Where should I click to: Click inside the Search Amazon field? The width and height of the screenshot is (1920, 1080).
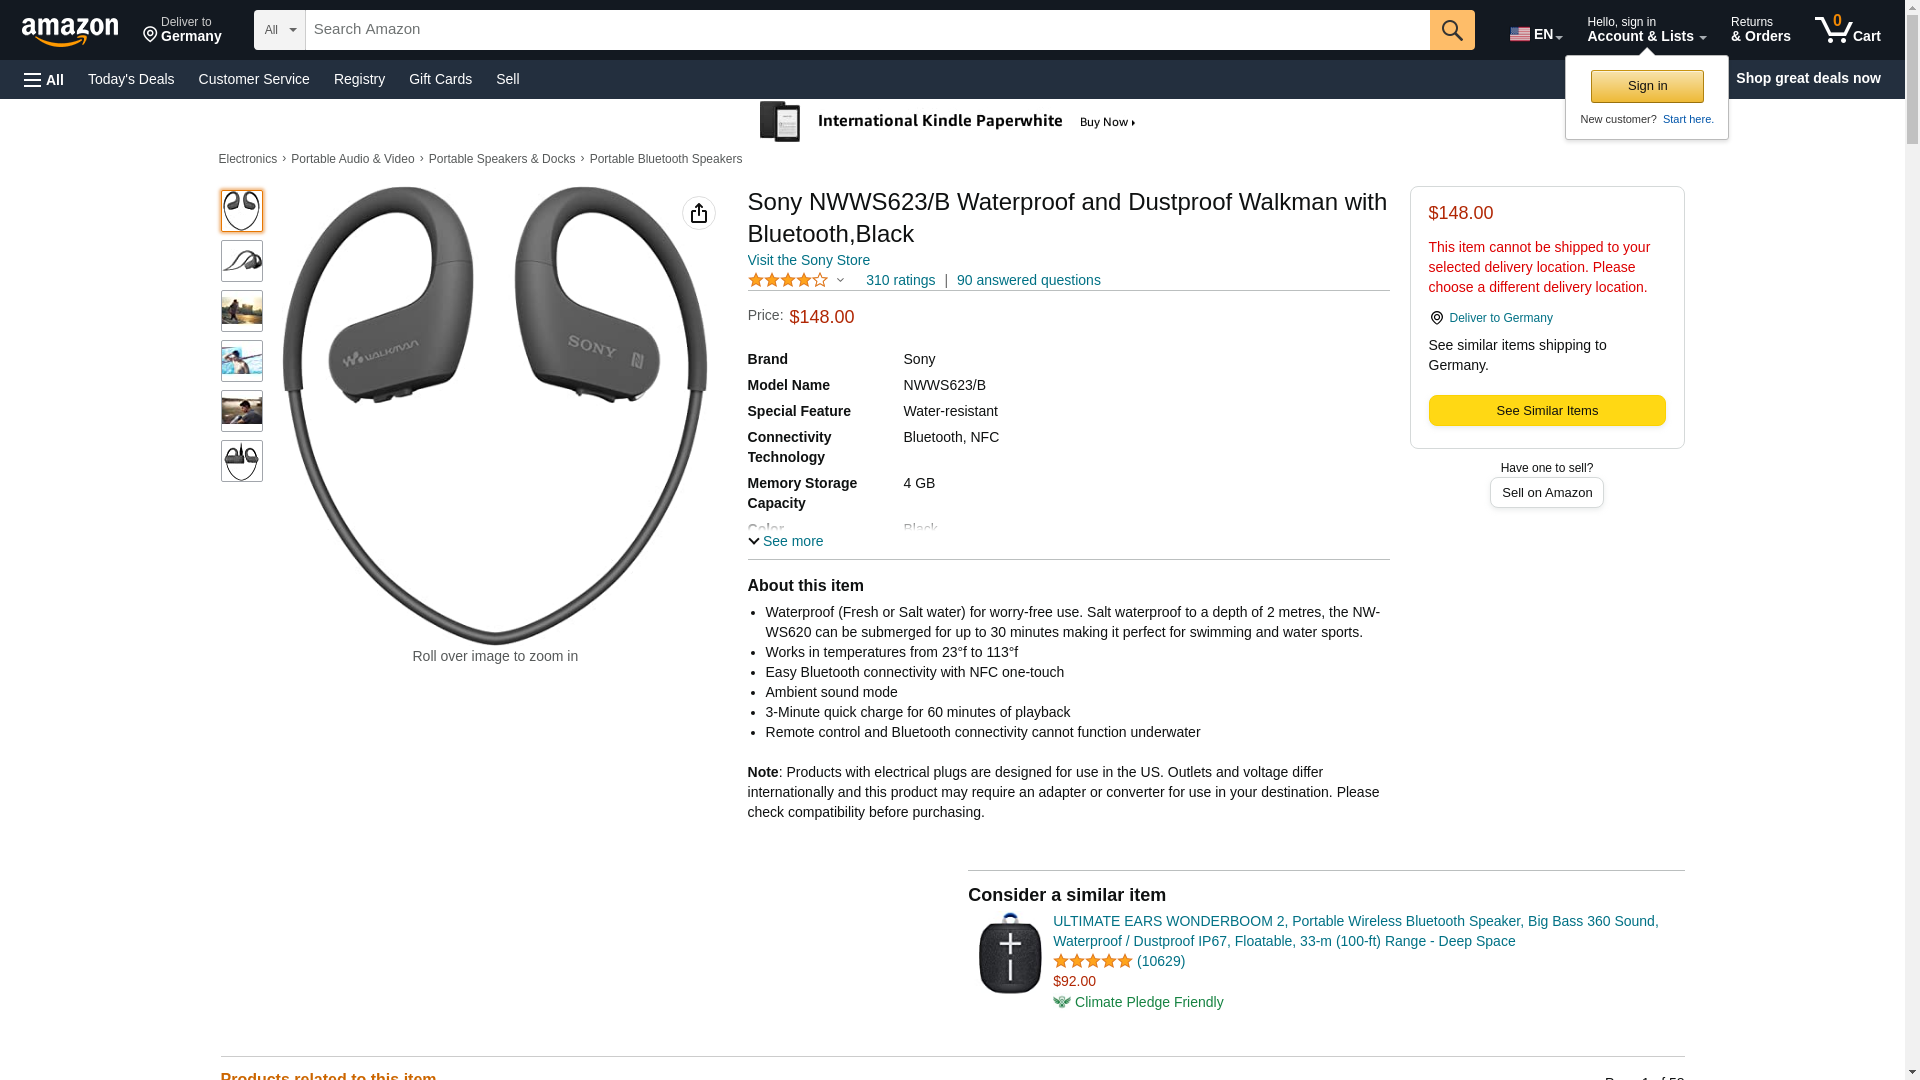(866, 30)
